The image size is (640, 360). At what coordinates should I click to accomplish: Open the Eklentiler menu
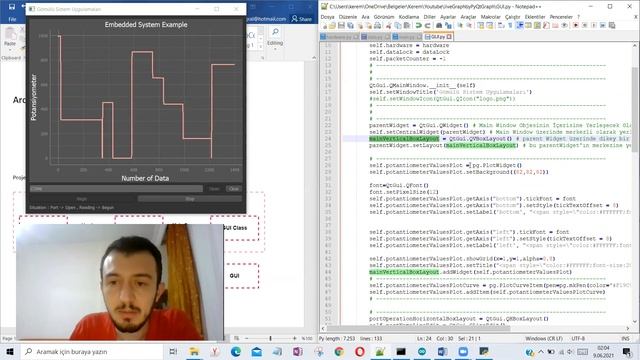535,17
